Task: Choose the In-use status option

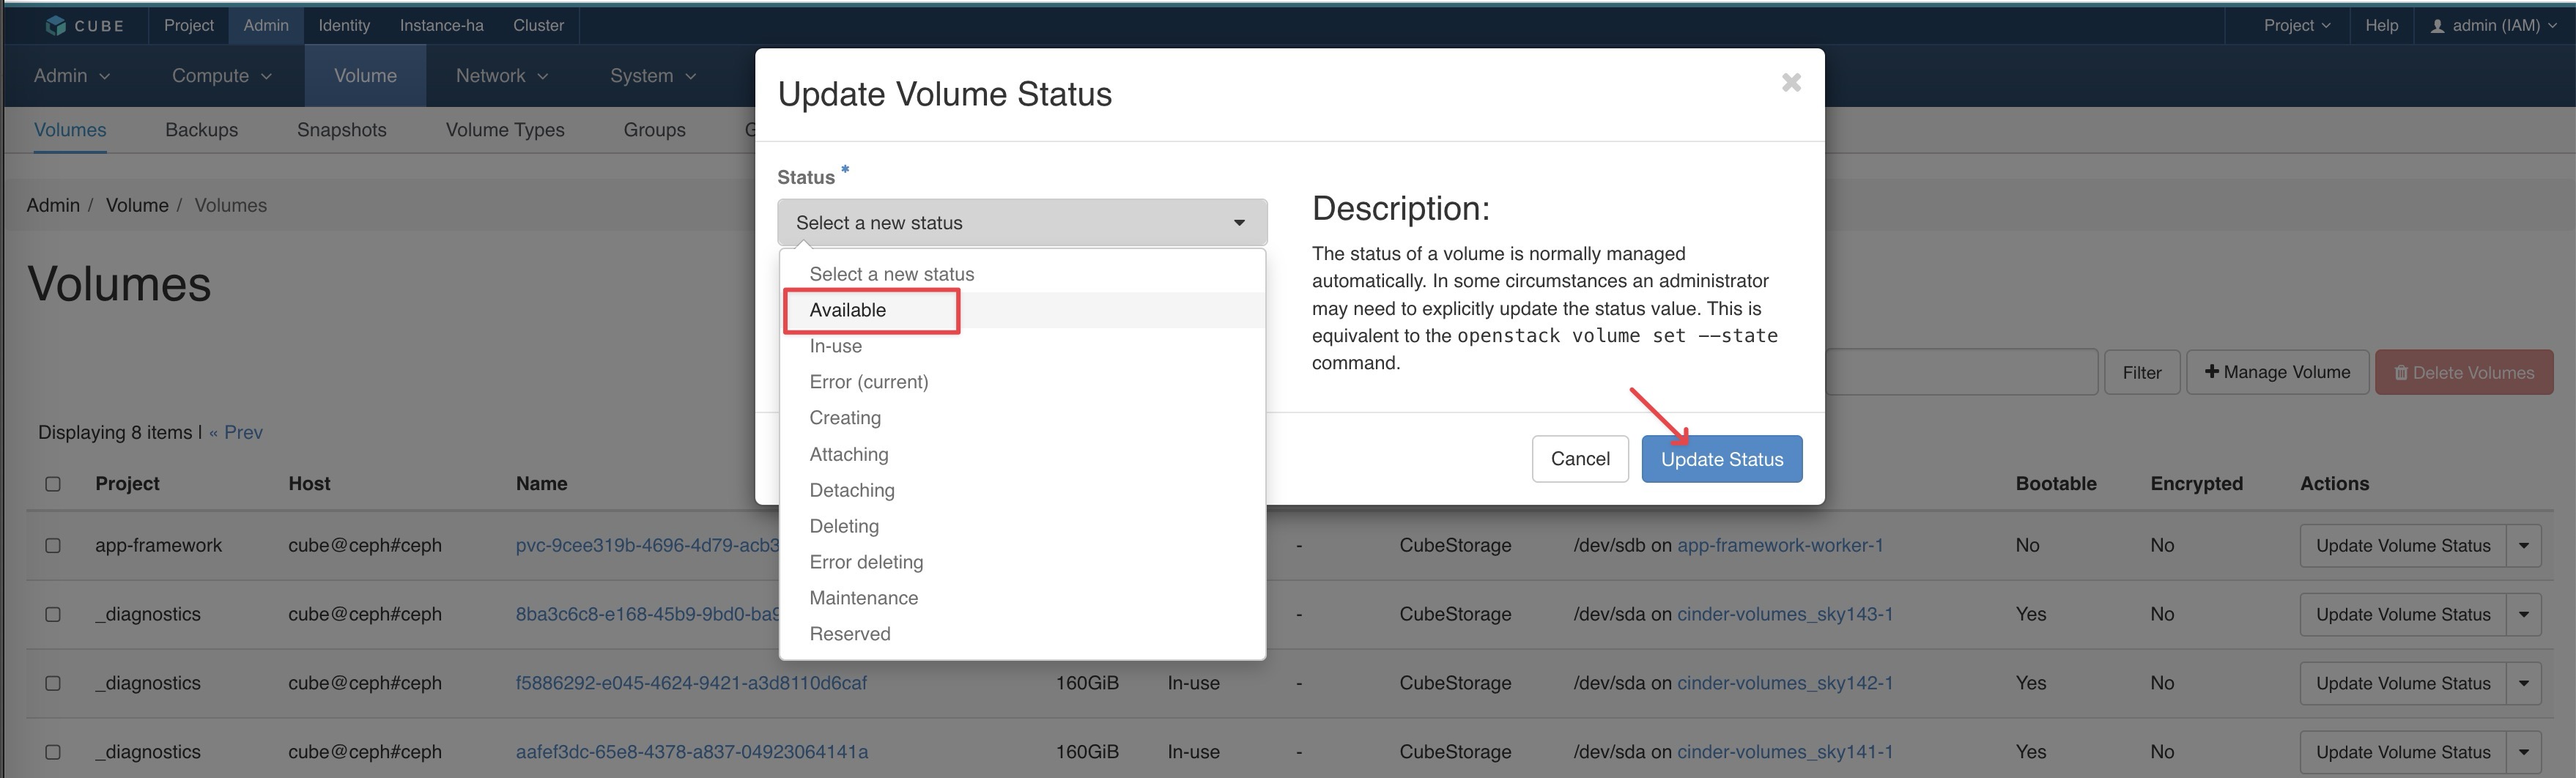Action: 1022,346
